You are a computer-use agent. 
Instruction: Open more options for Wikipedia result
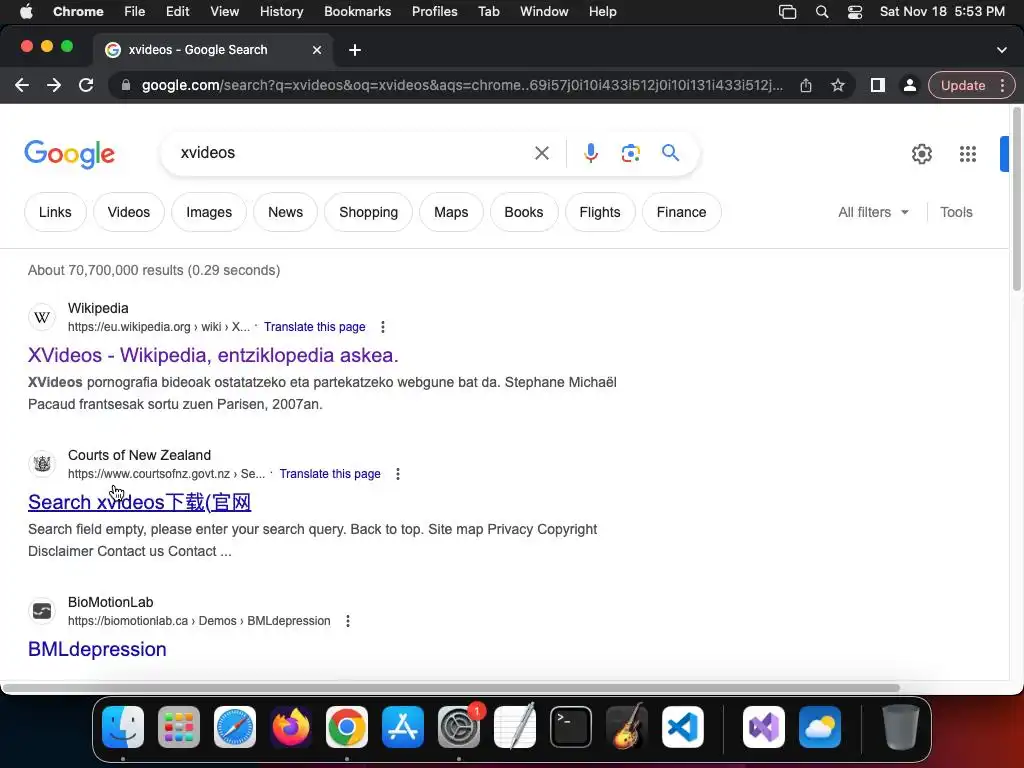383,327
